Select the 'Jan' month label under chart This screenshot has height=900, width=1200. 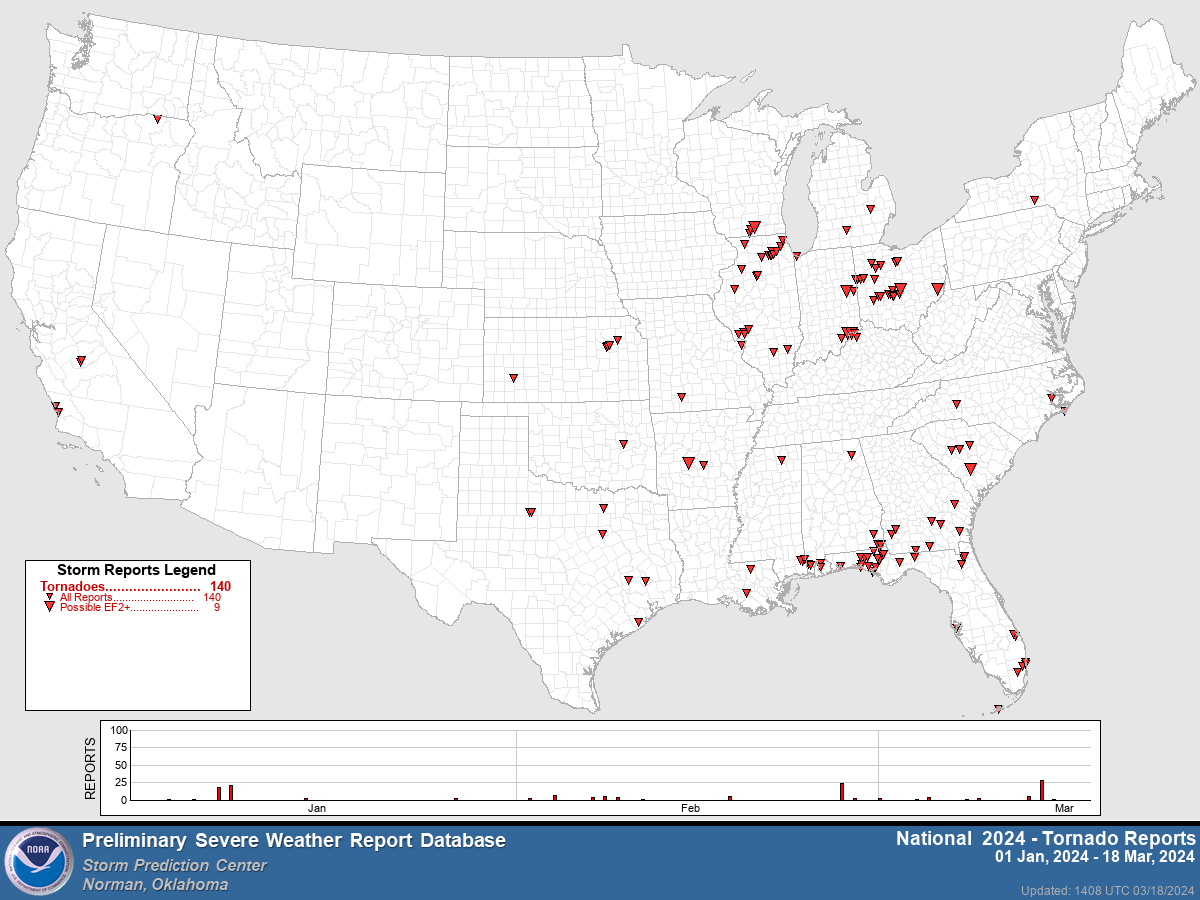[317, 807]
